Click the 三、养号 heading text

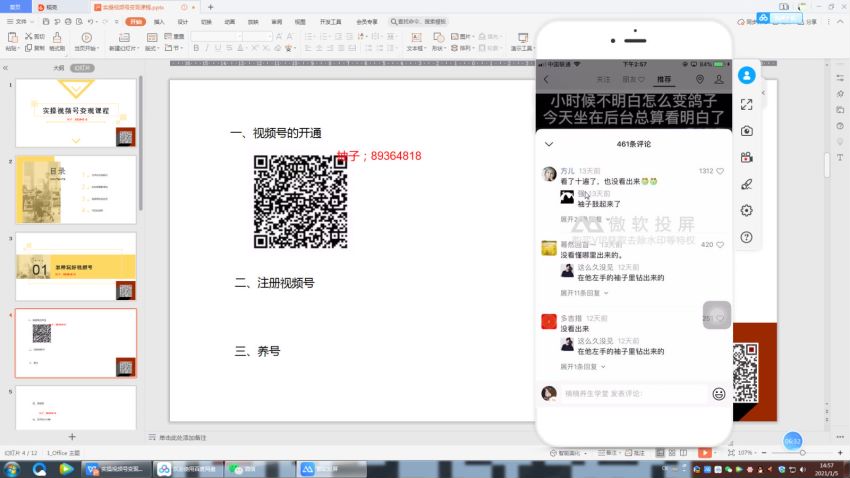257,351
